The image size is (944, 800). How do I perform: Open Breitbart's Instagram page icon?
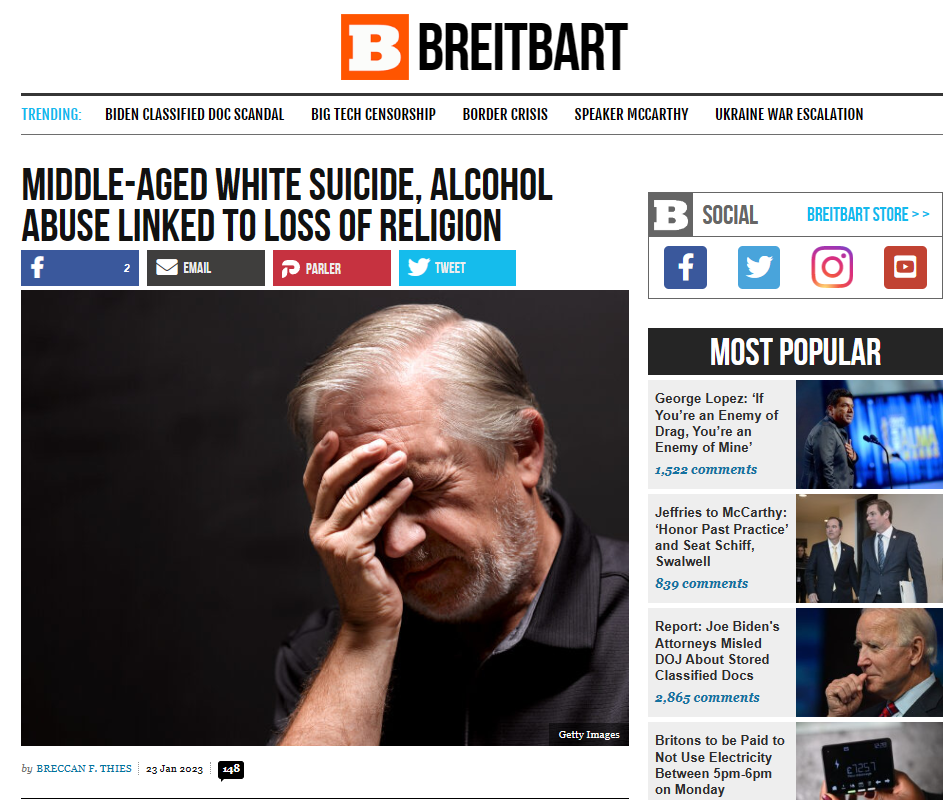[x=832, y=267]
